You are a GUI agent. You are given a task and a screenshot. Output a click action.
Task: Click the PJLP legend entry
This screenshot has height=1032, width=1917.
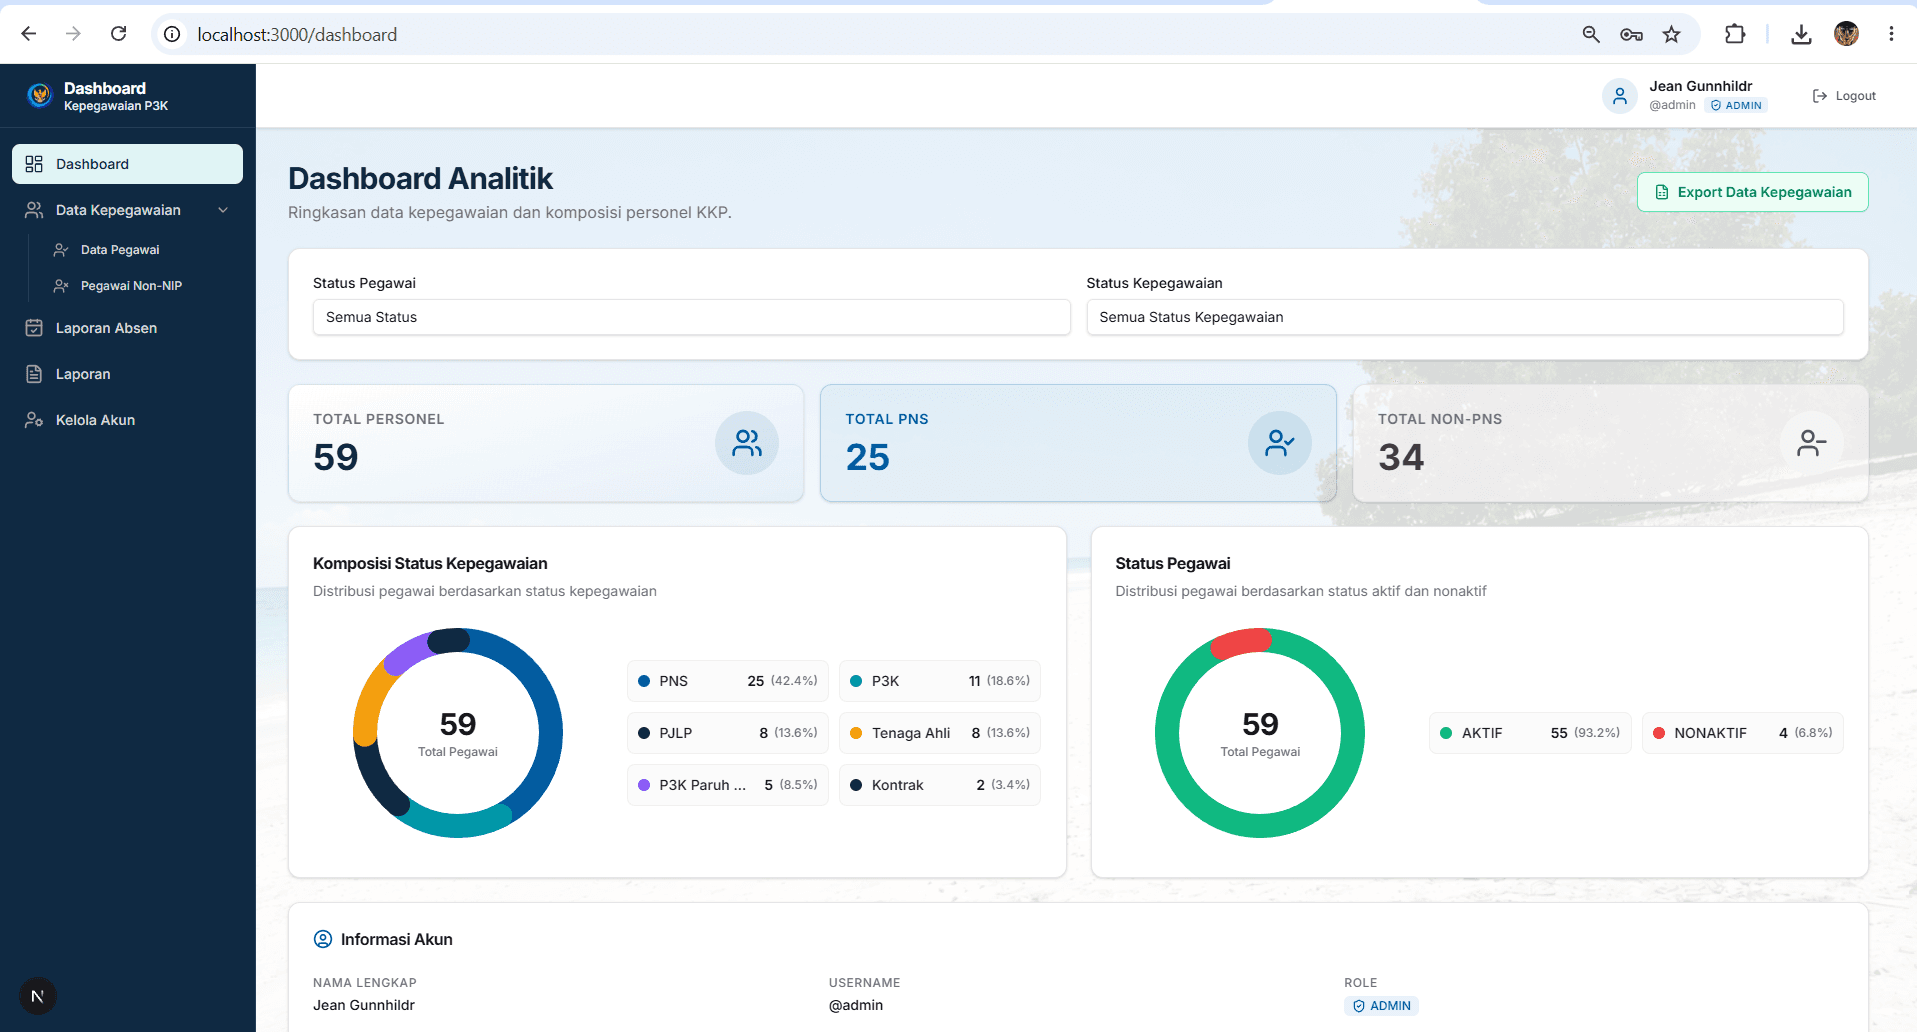[728, 733]
